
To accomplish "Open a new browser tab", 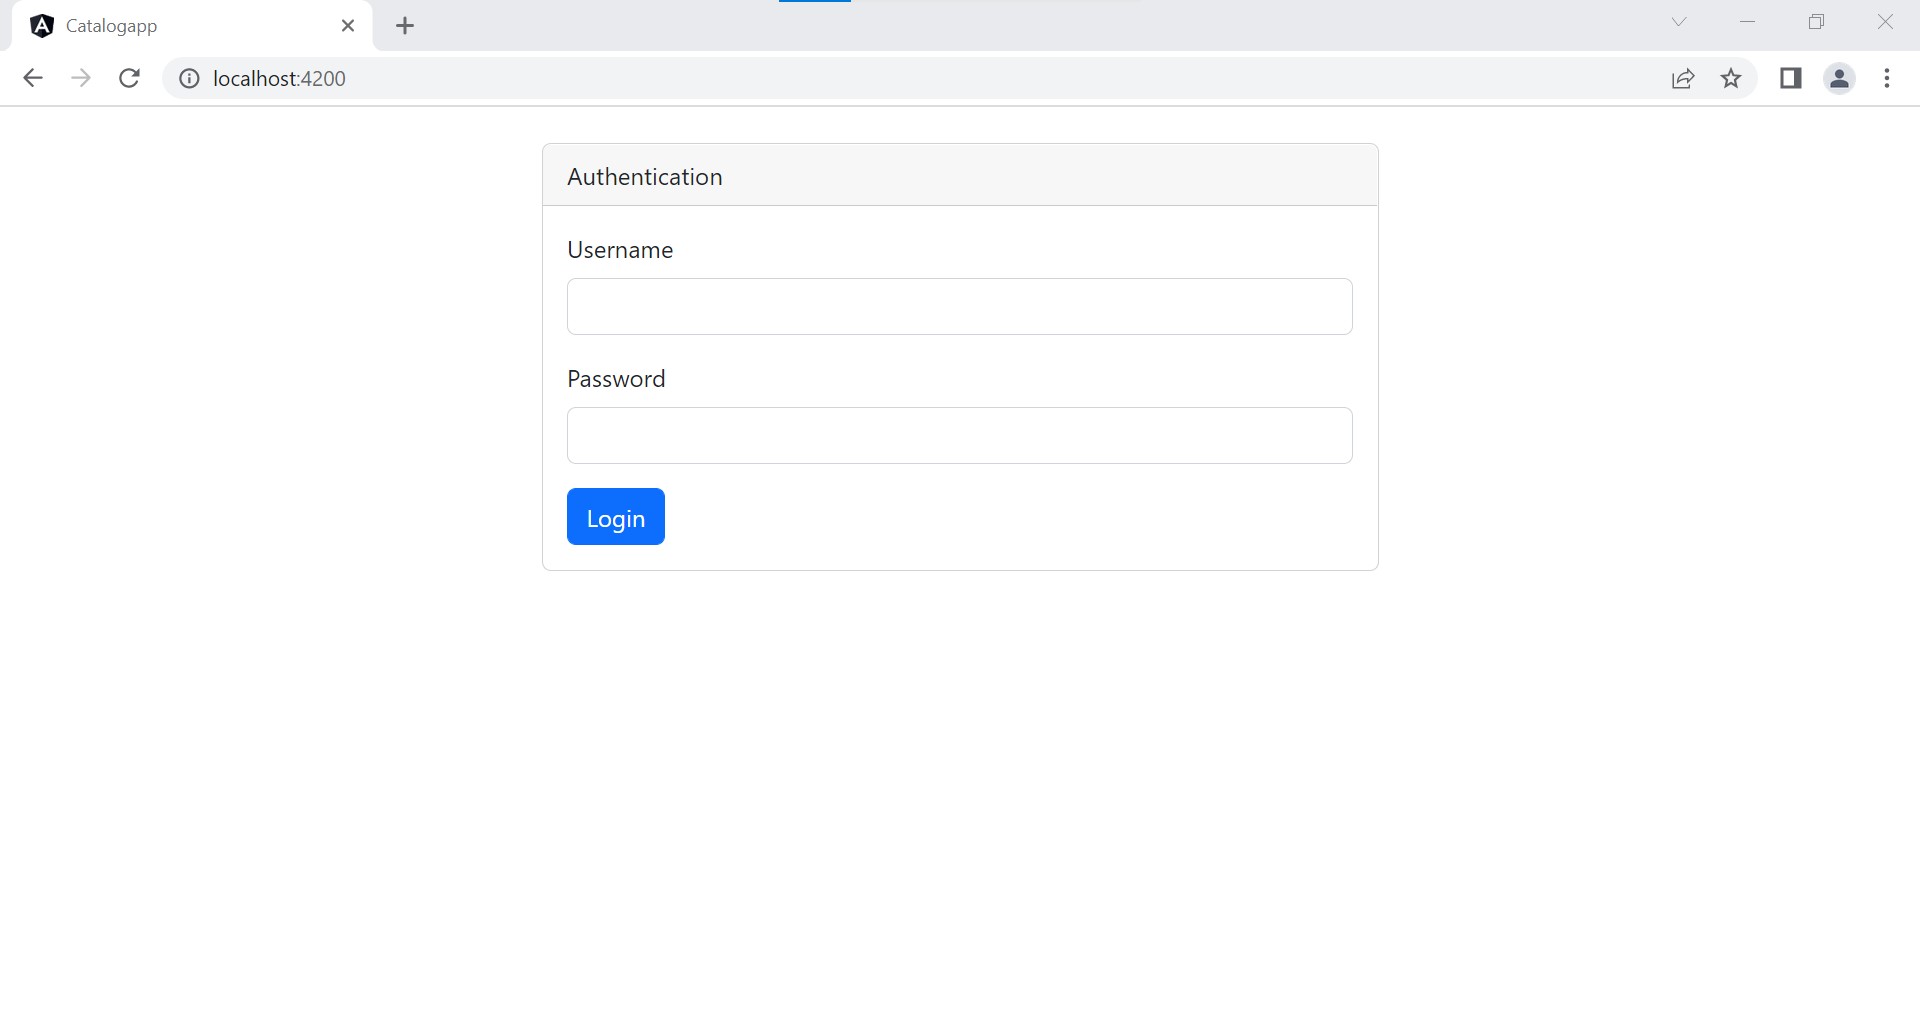I will point(404,25).
